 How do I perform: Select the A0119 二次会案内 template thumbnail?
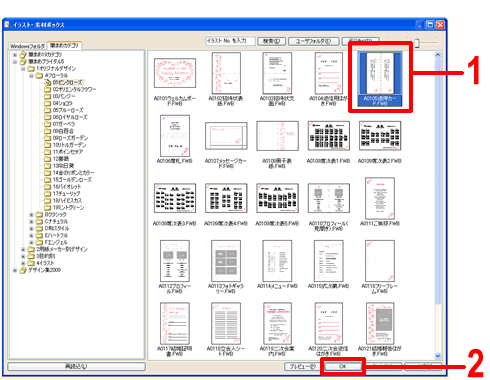click(x=277, y=323)
